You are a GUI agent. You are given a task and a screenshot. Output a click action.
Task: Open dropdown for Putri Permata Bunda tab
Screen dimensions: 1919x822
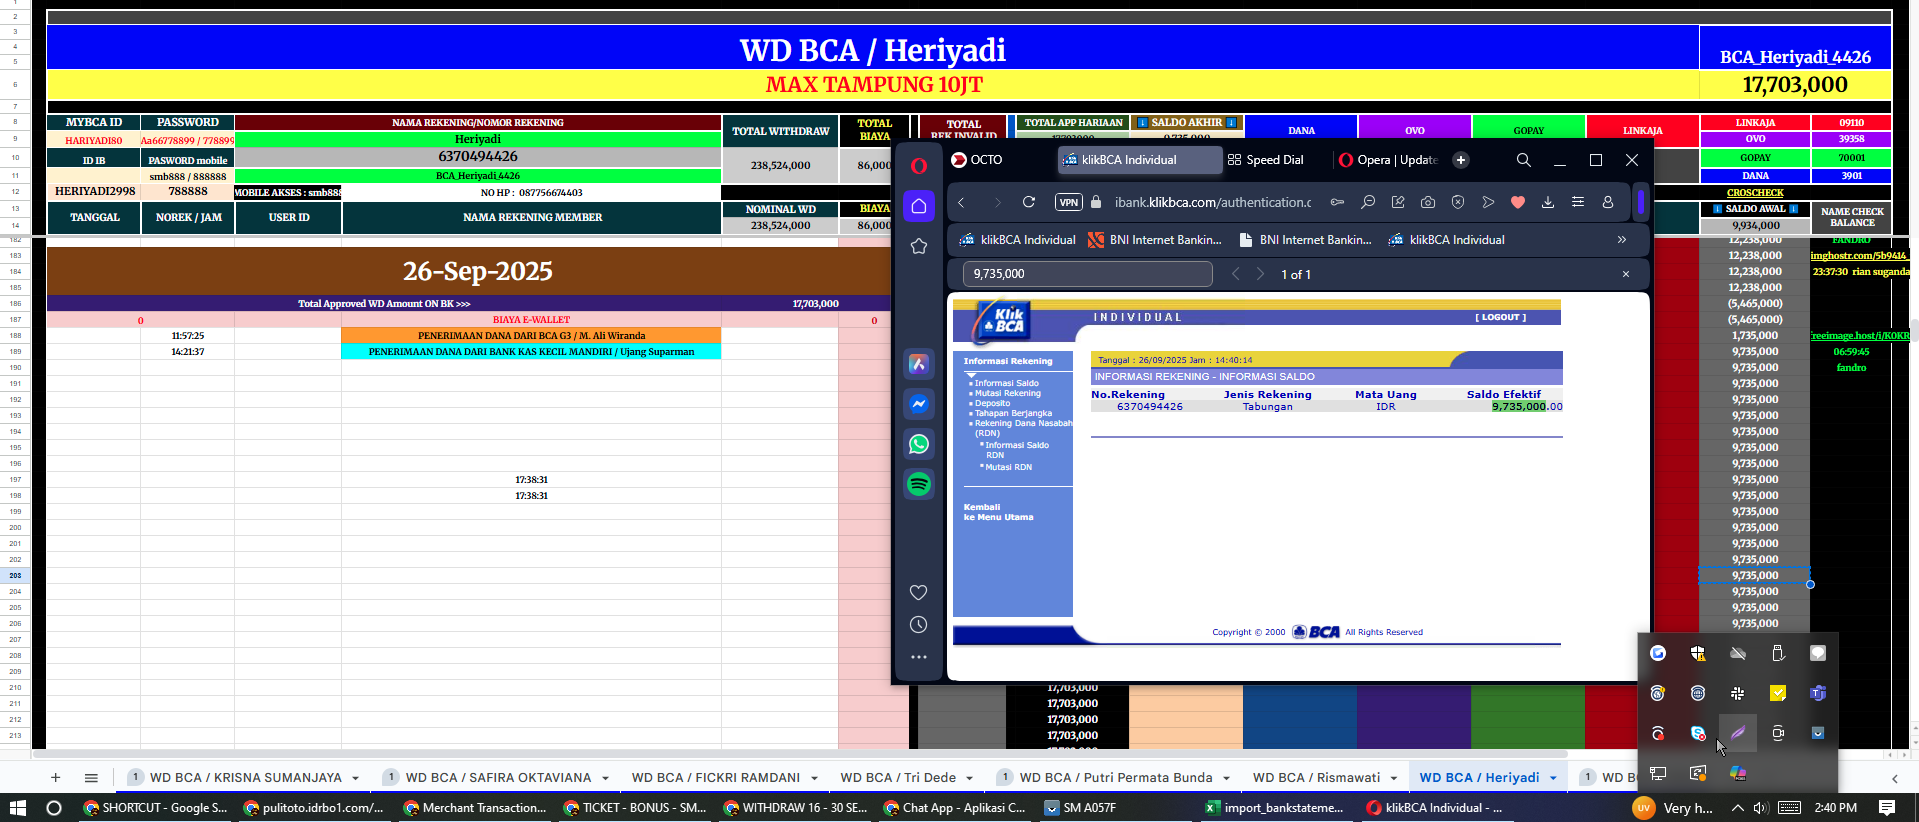(1226, 778)
